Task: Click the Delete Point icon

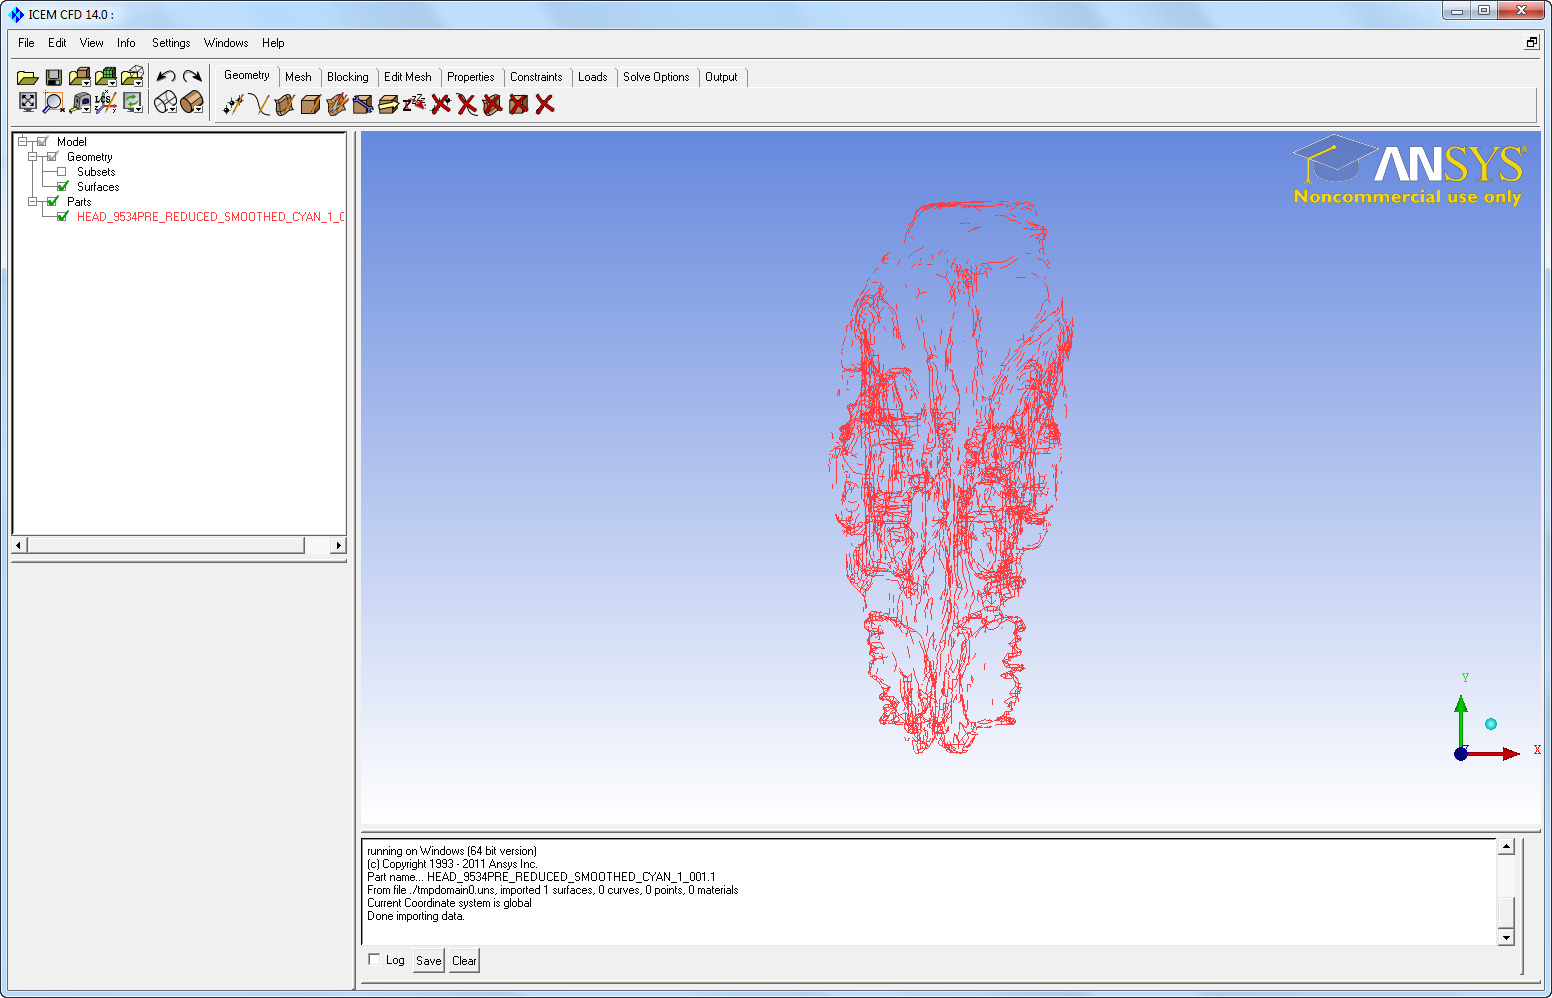Action: click(441, 104)
